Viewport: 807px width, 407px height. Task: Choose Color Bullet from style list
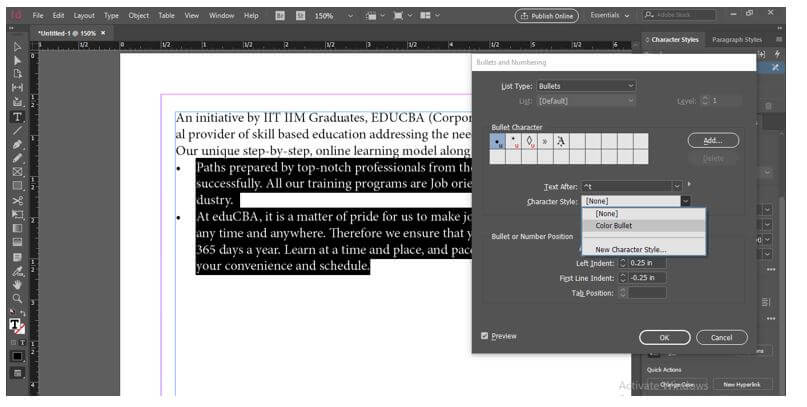point(644,225)
